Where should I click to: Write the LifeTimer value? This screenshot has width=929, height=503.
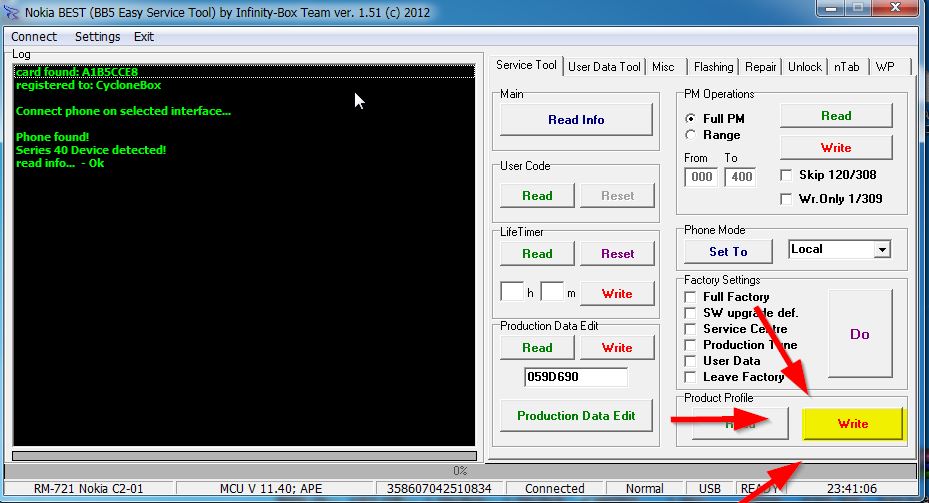point(617,293)
